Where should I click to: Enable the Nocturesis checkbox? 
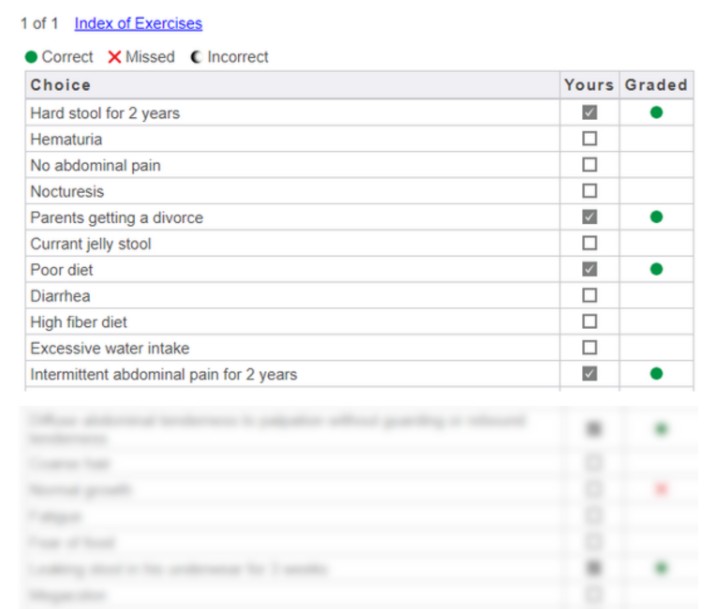[x=590, y=191]
